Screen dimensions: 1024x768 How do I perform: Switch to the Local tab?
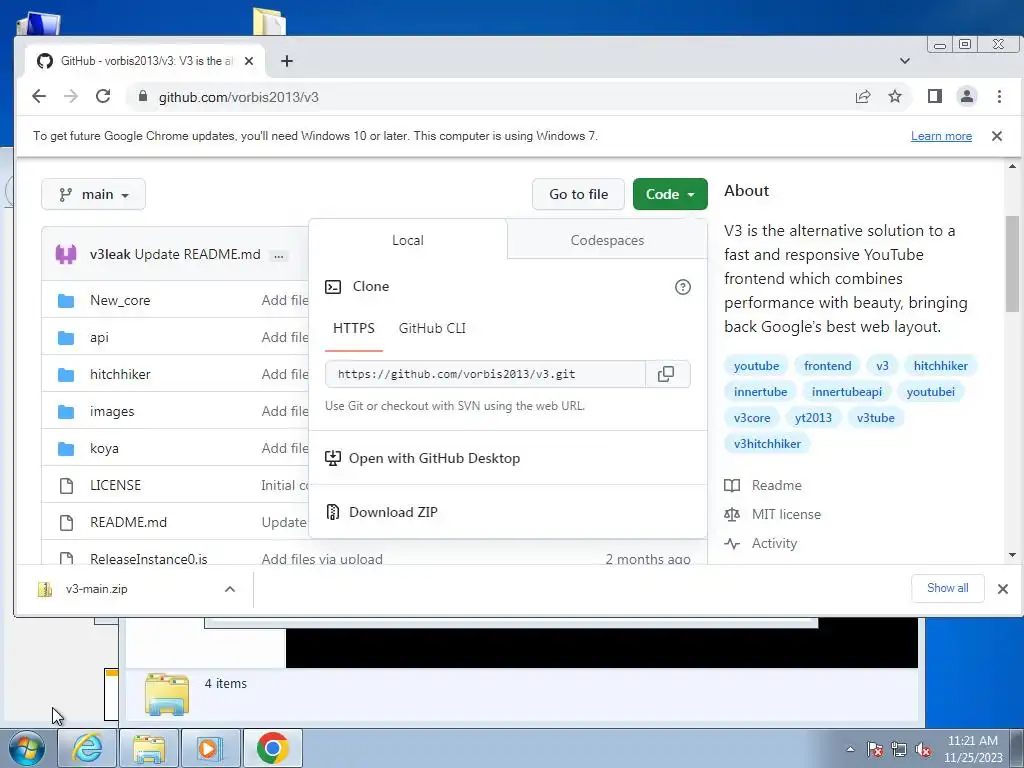point(408,240)
